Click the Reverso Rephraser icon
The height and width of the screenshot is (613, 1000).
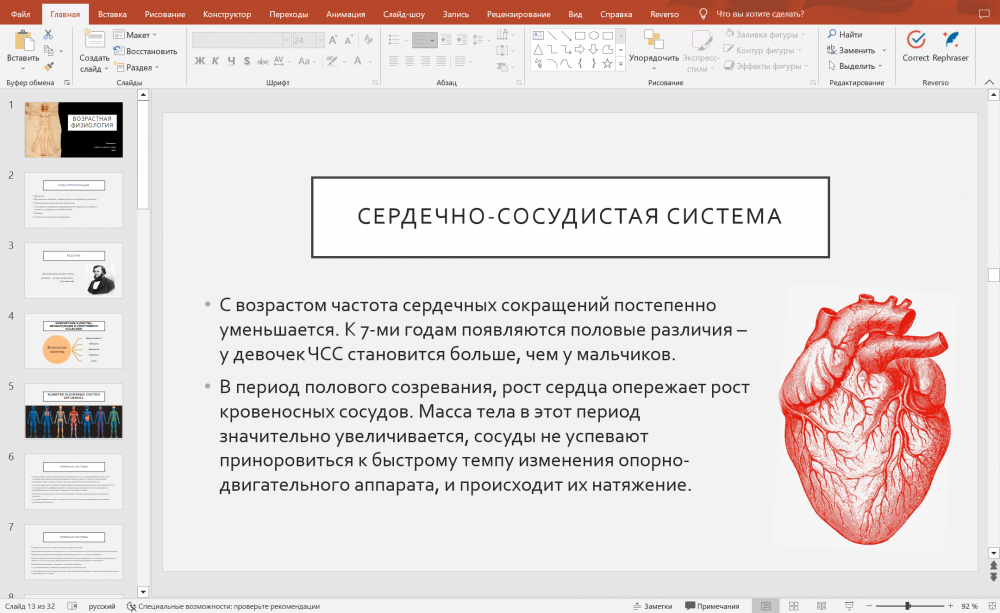click(x=950, y=40)
